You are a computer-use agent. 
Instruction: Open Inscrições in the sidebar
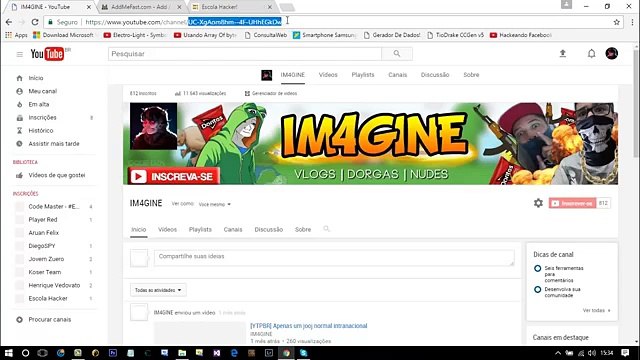click(42, 118)
